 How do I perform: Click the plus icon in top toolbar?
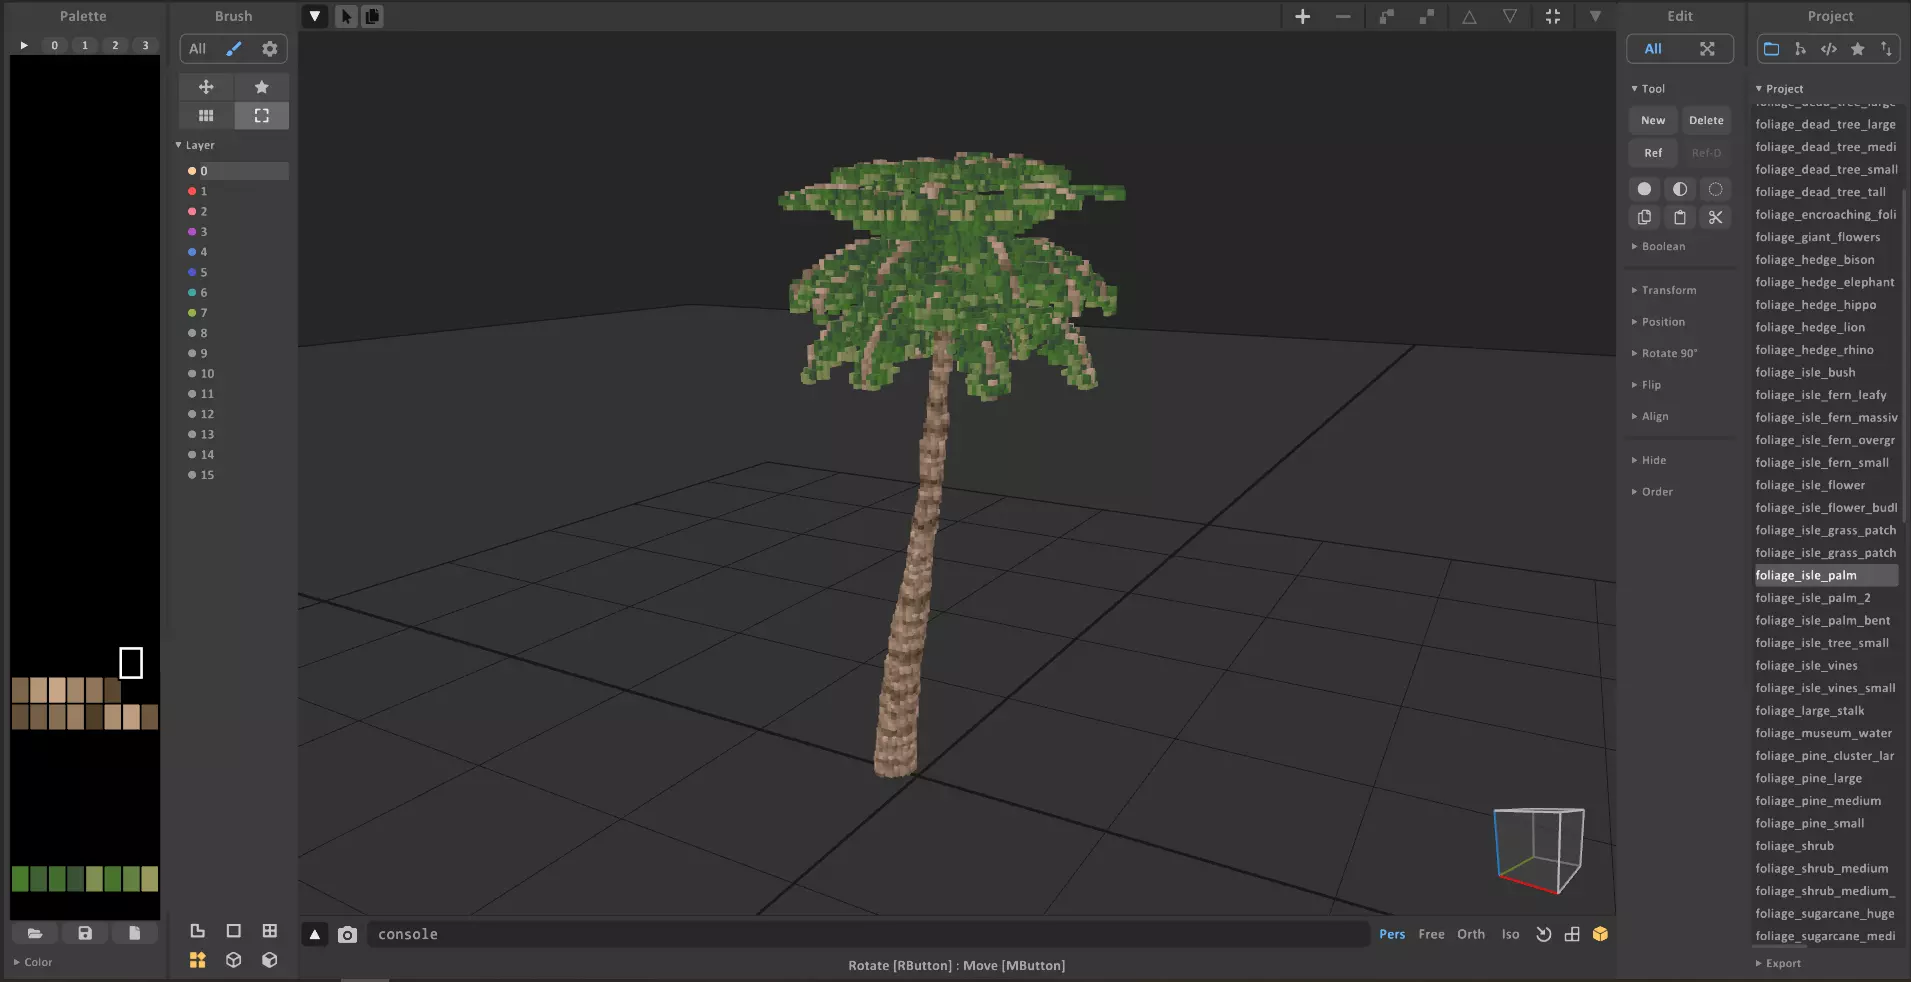1302,16
